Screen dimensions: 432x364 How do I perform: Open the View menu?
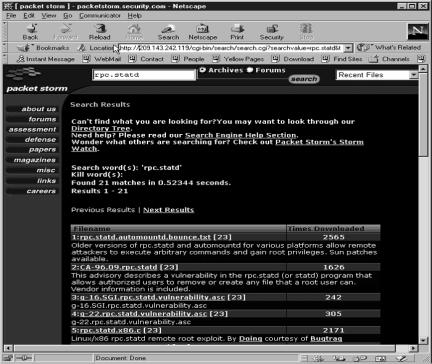click(x=49, y=16)
